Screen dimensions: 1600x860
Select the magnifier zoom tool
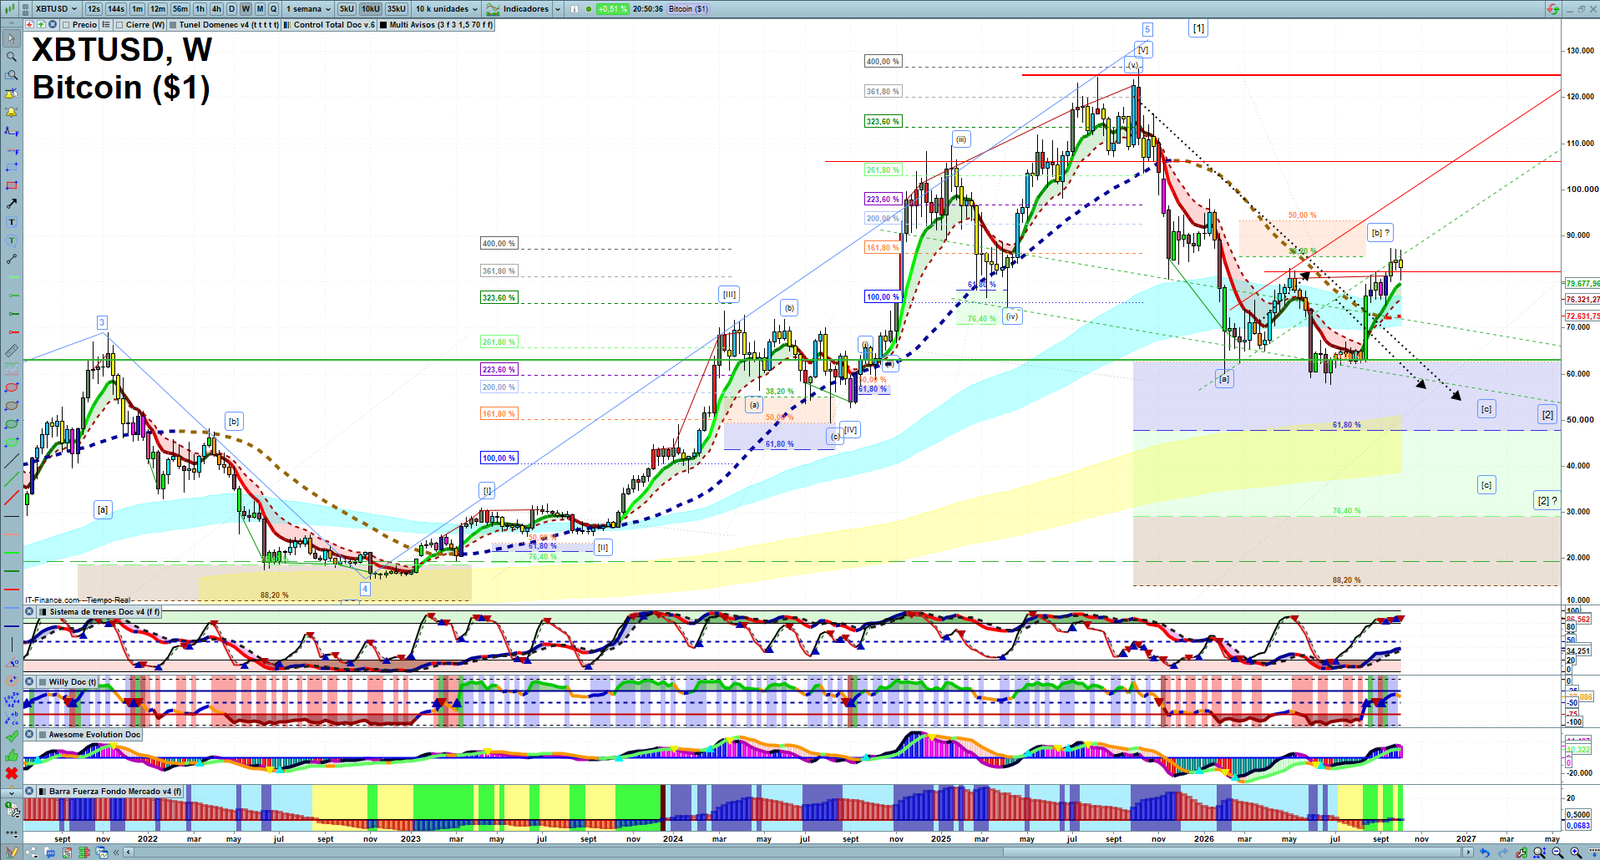[x=11, y=56]
